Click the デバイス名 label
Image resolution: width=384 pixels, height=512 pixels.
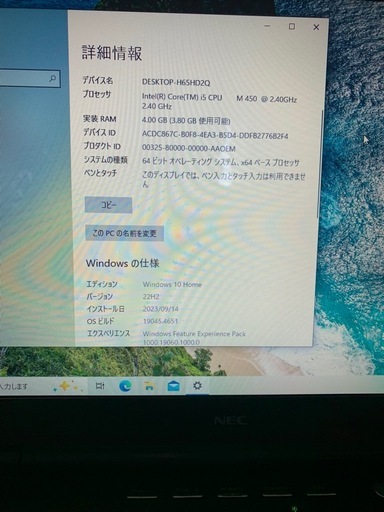98,80
